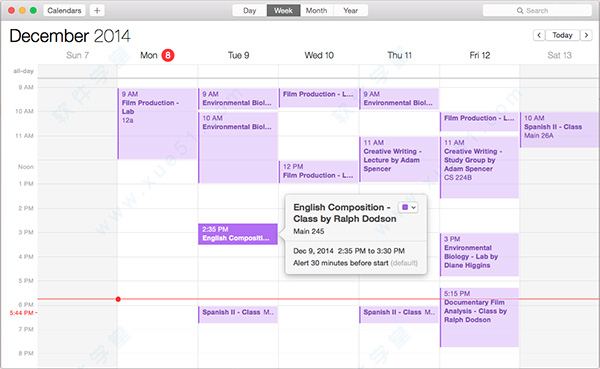Select Saturday's 10 AM Spanish II Class event

pos(560,130)
